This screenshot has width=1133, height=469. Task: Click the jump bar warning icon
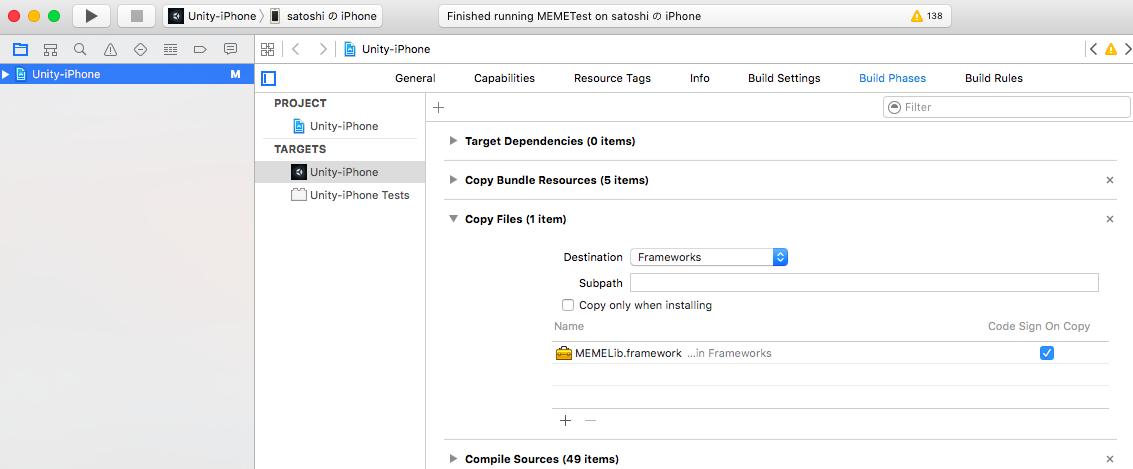pyautogui.click(x=1111, y=49)
